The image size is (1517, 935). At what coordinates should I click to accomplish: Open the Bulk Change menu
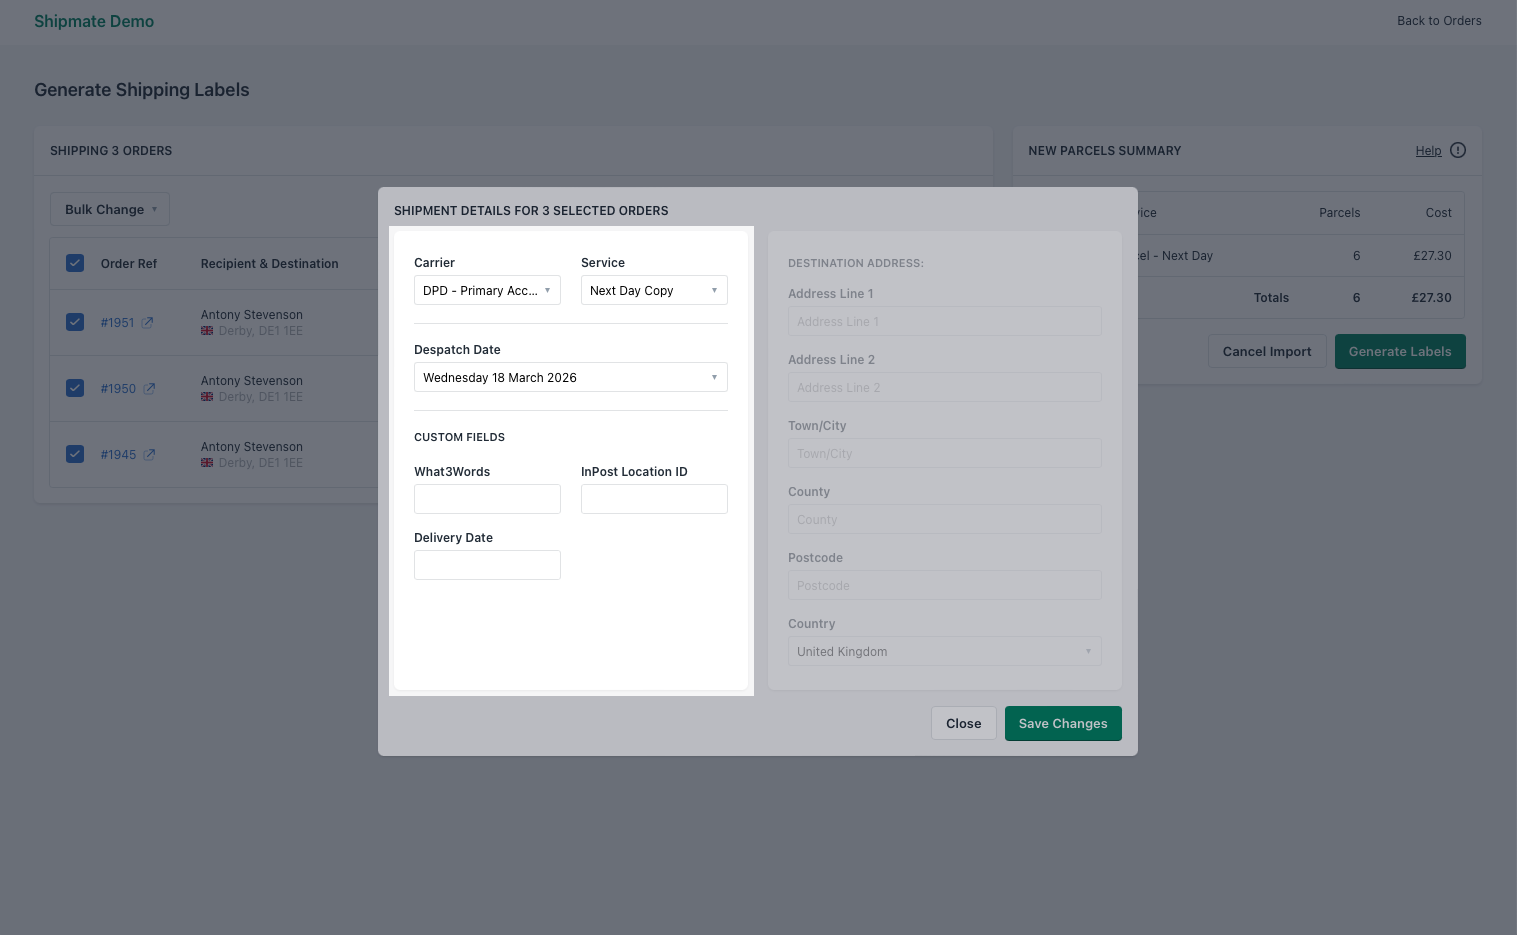(109, 209)
